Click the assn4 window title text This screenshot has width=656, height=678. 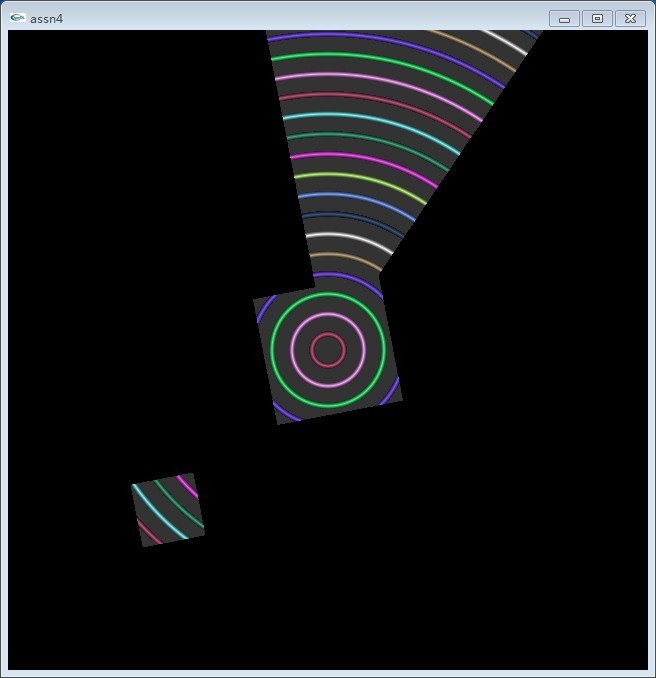tap(46, 19)
